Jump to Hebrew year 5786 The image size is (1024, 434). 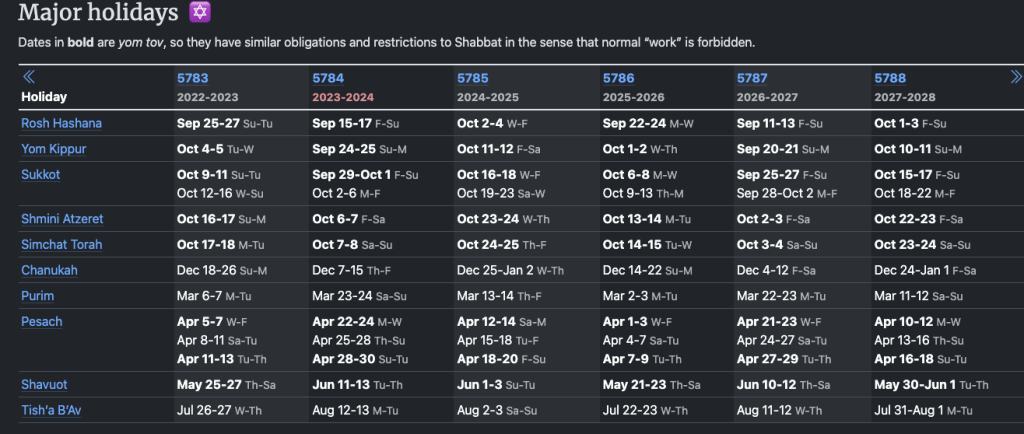pos(618,78)
